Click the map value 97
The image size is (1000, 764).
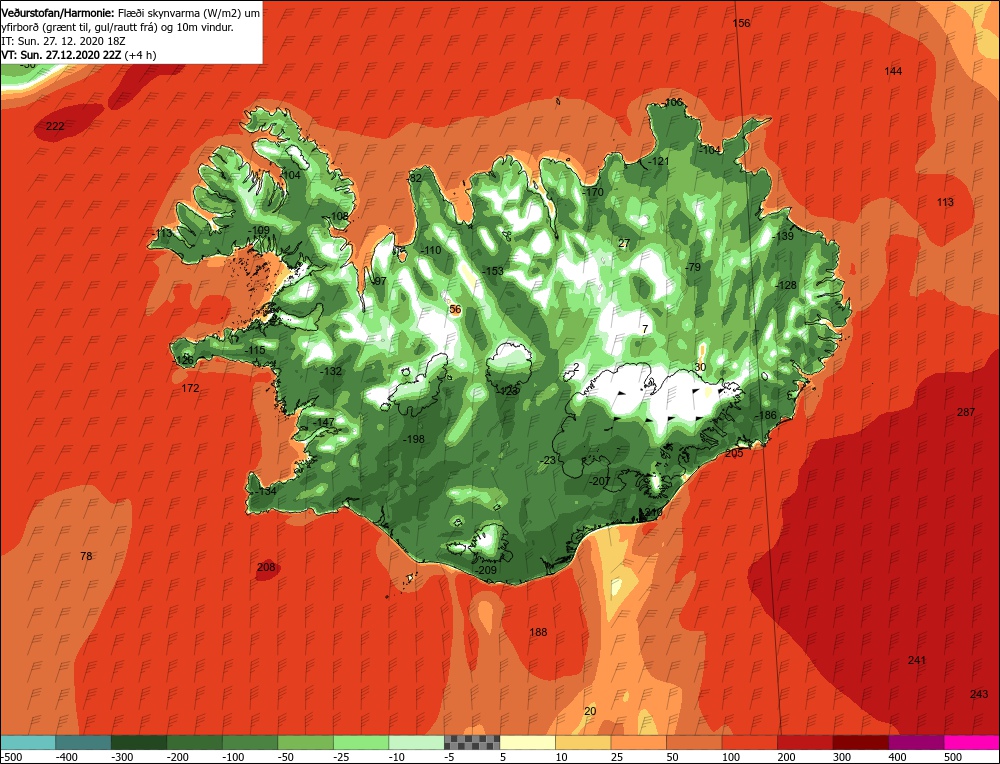pos(381,281)
